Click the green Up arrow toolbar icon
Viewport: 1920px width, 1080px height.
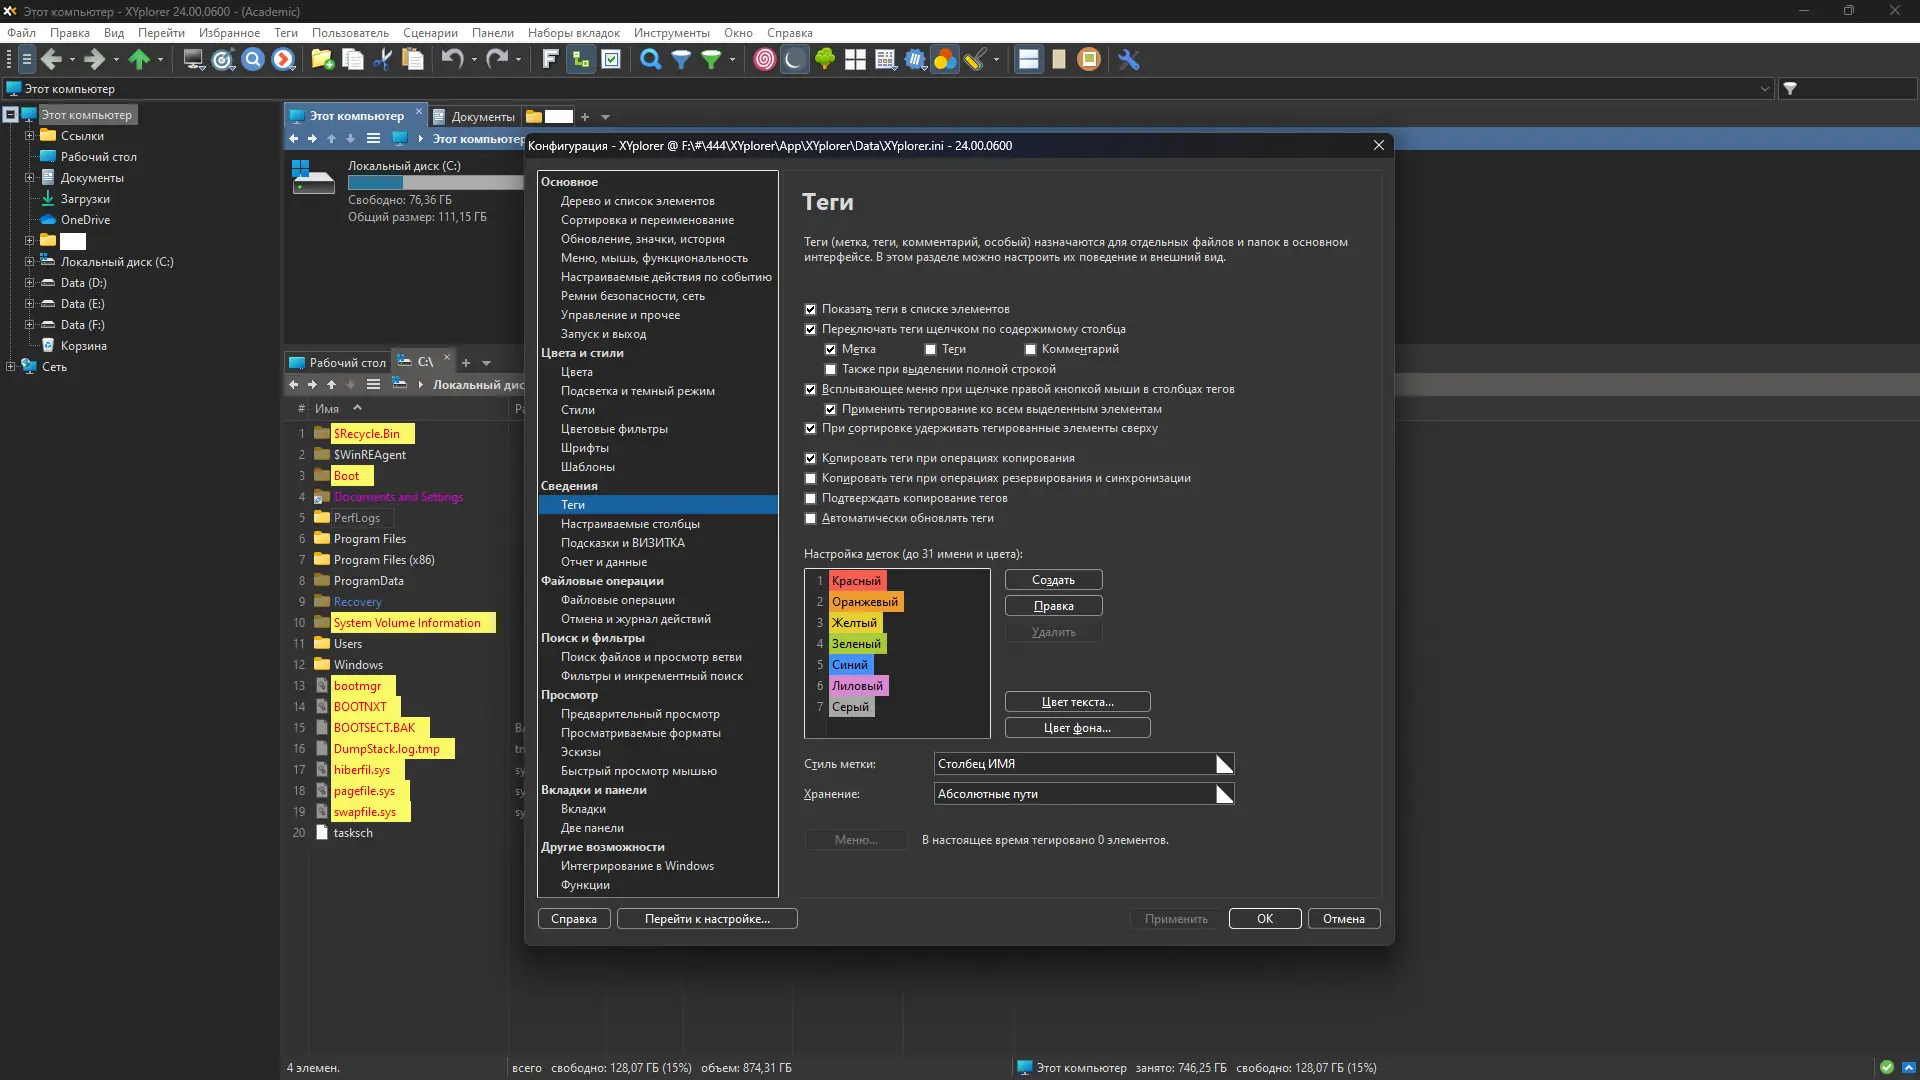point(139,60)
